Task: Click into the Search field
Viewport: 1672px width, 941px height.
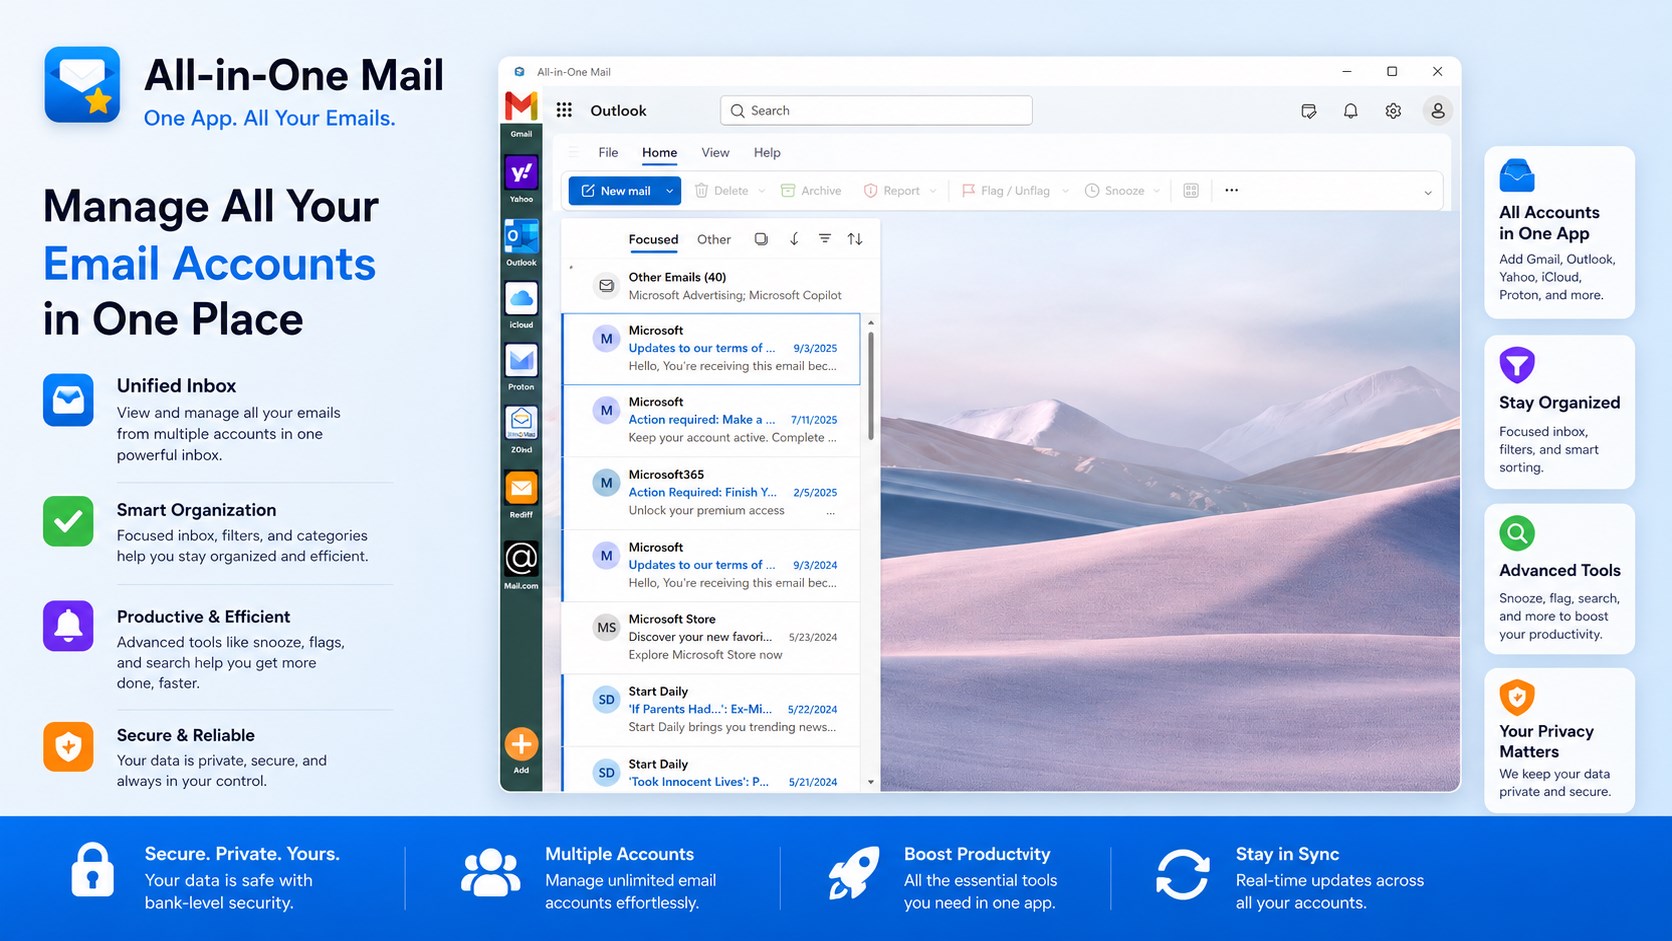Action: point(876,111)
